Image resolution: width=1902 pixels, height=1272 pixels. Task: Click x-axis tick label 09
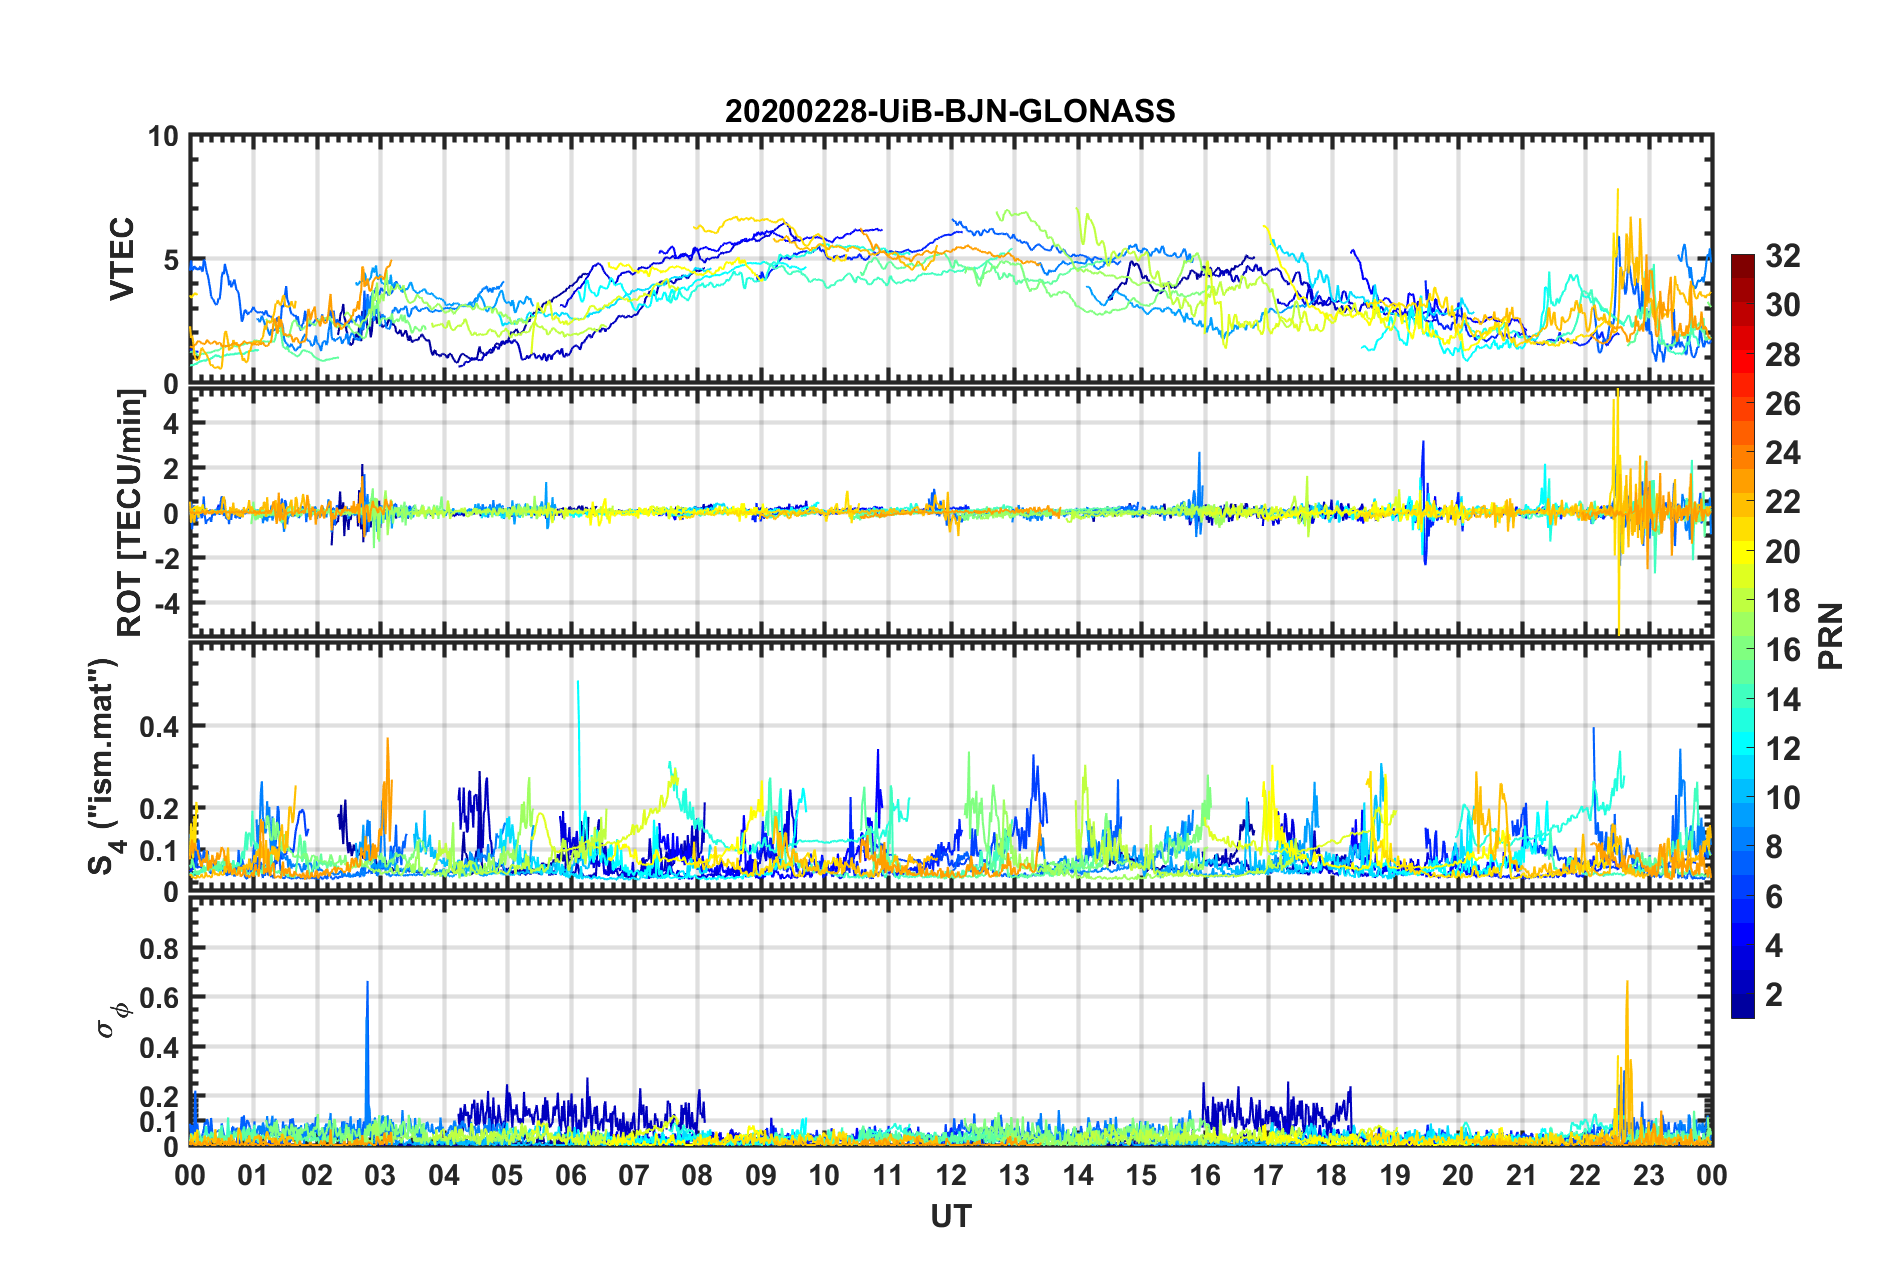click(x=761, y=1175)
